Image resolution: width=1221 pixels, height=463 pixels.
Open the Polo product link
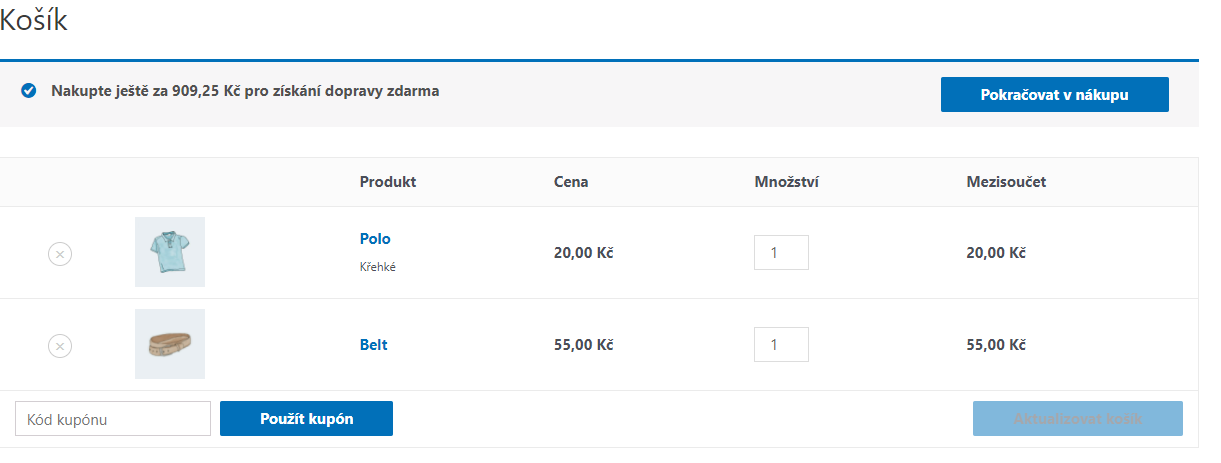click(x=375, y=239)
